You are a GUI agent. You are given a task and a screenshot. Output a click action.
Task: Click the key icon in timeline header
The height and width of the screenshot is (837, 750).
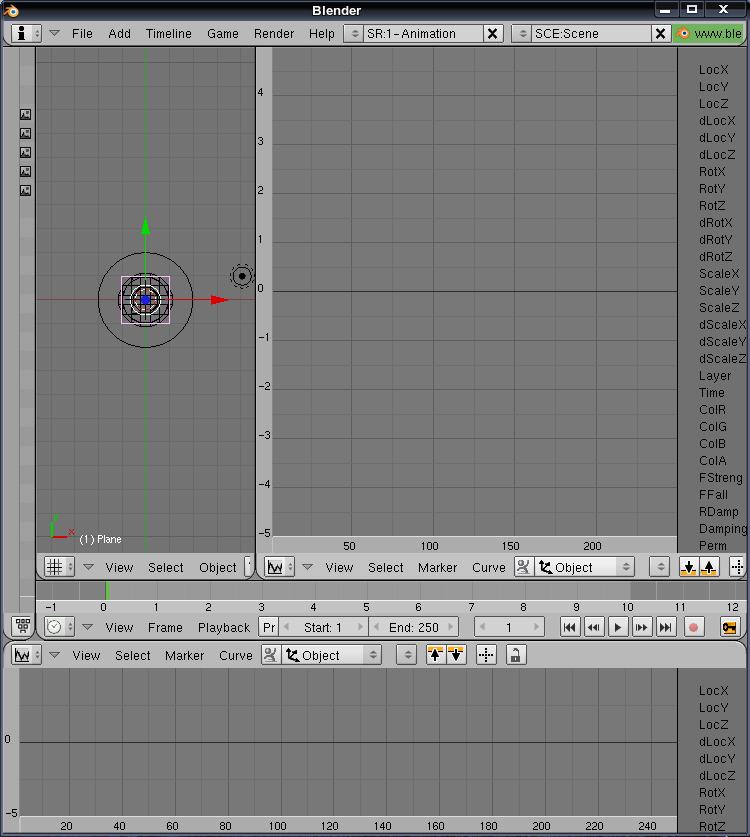729,627
